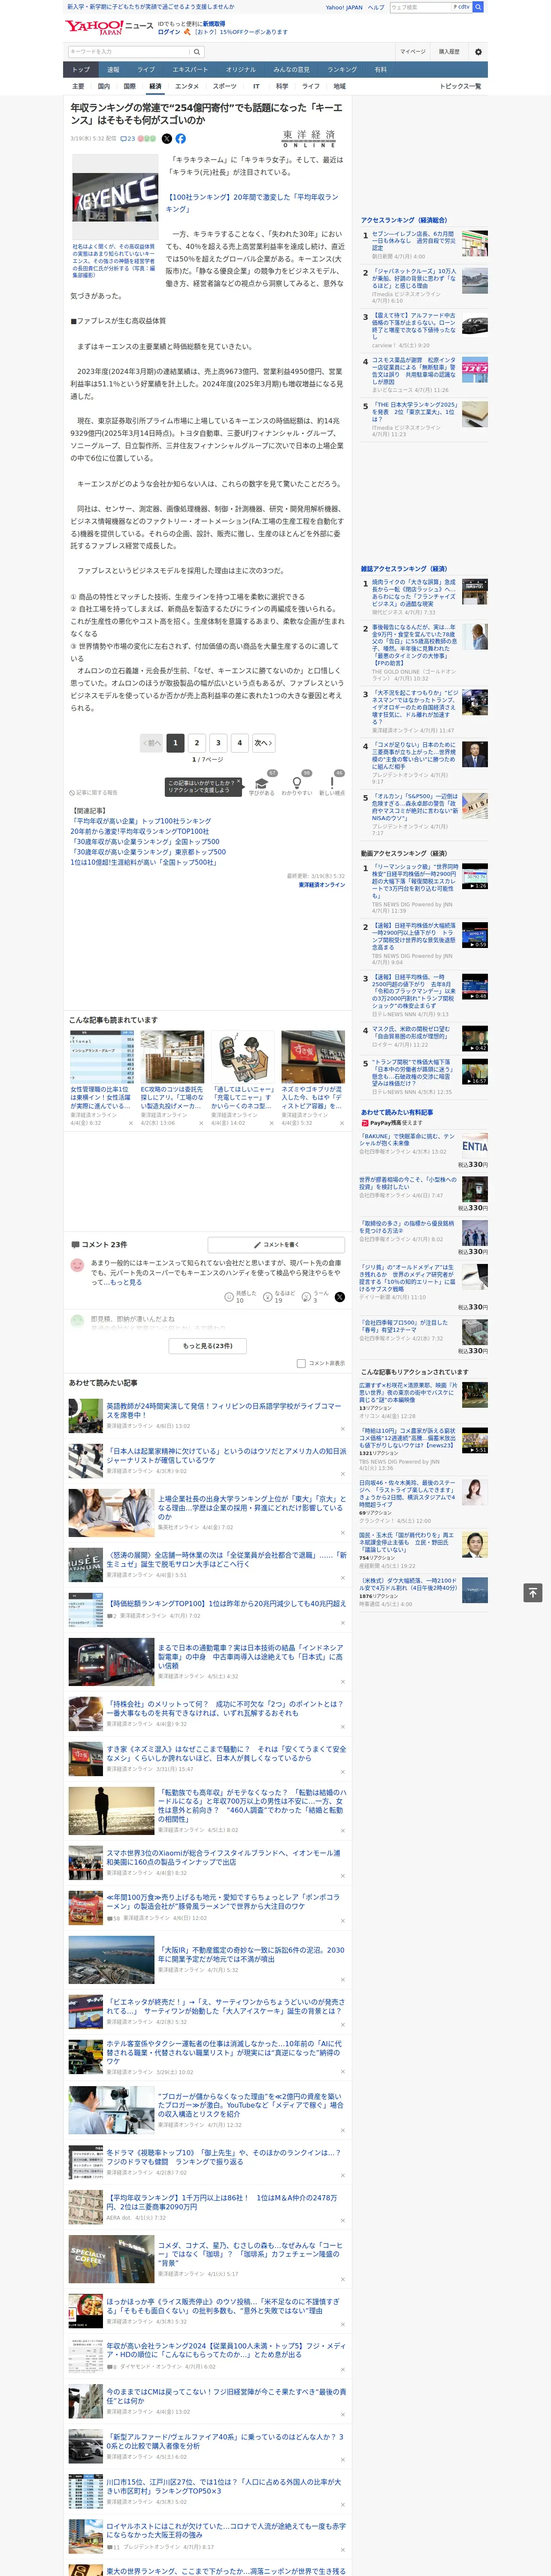Click the Yahoo! JAPAN News logo
The width and height of the screenshot is (551, 2576).
point(109,27)
